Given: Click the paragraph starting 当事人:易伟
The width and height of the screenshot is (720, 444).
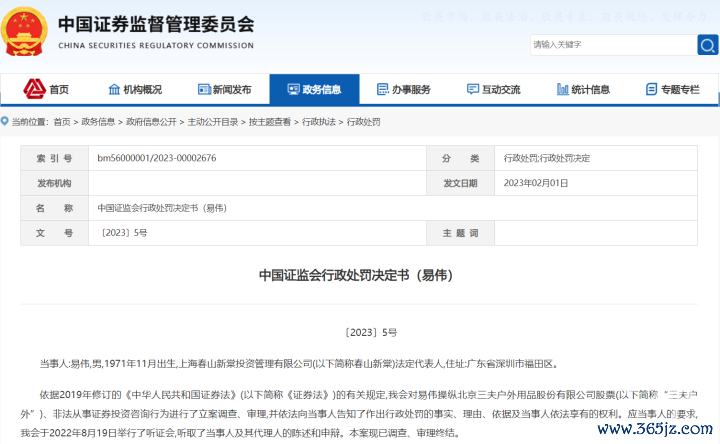Looking at the screenshot, I should click(x=299, y=364).
